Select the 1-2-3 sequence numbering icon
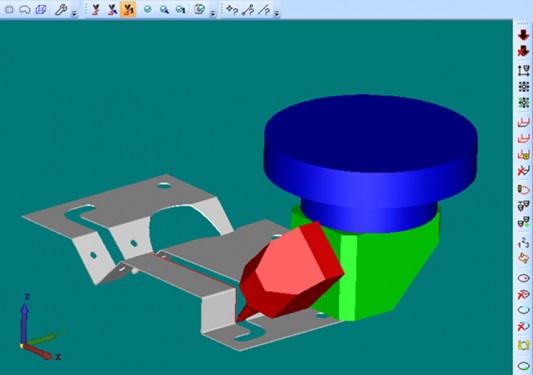 523,242
